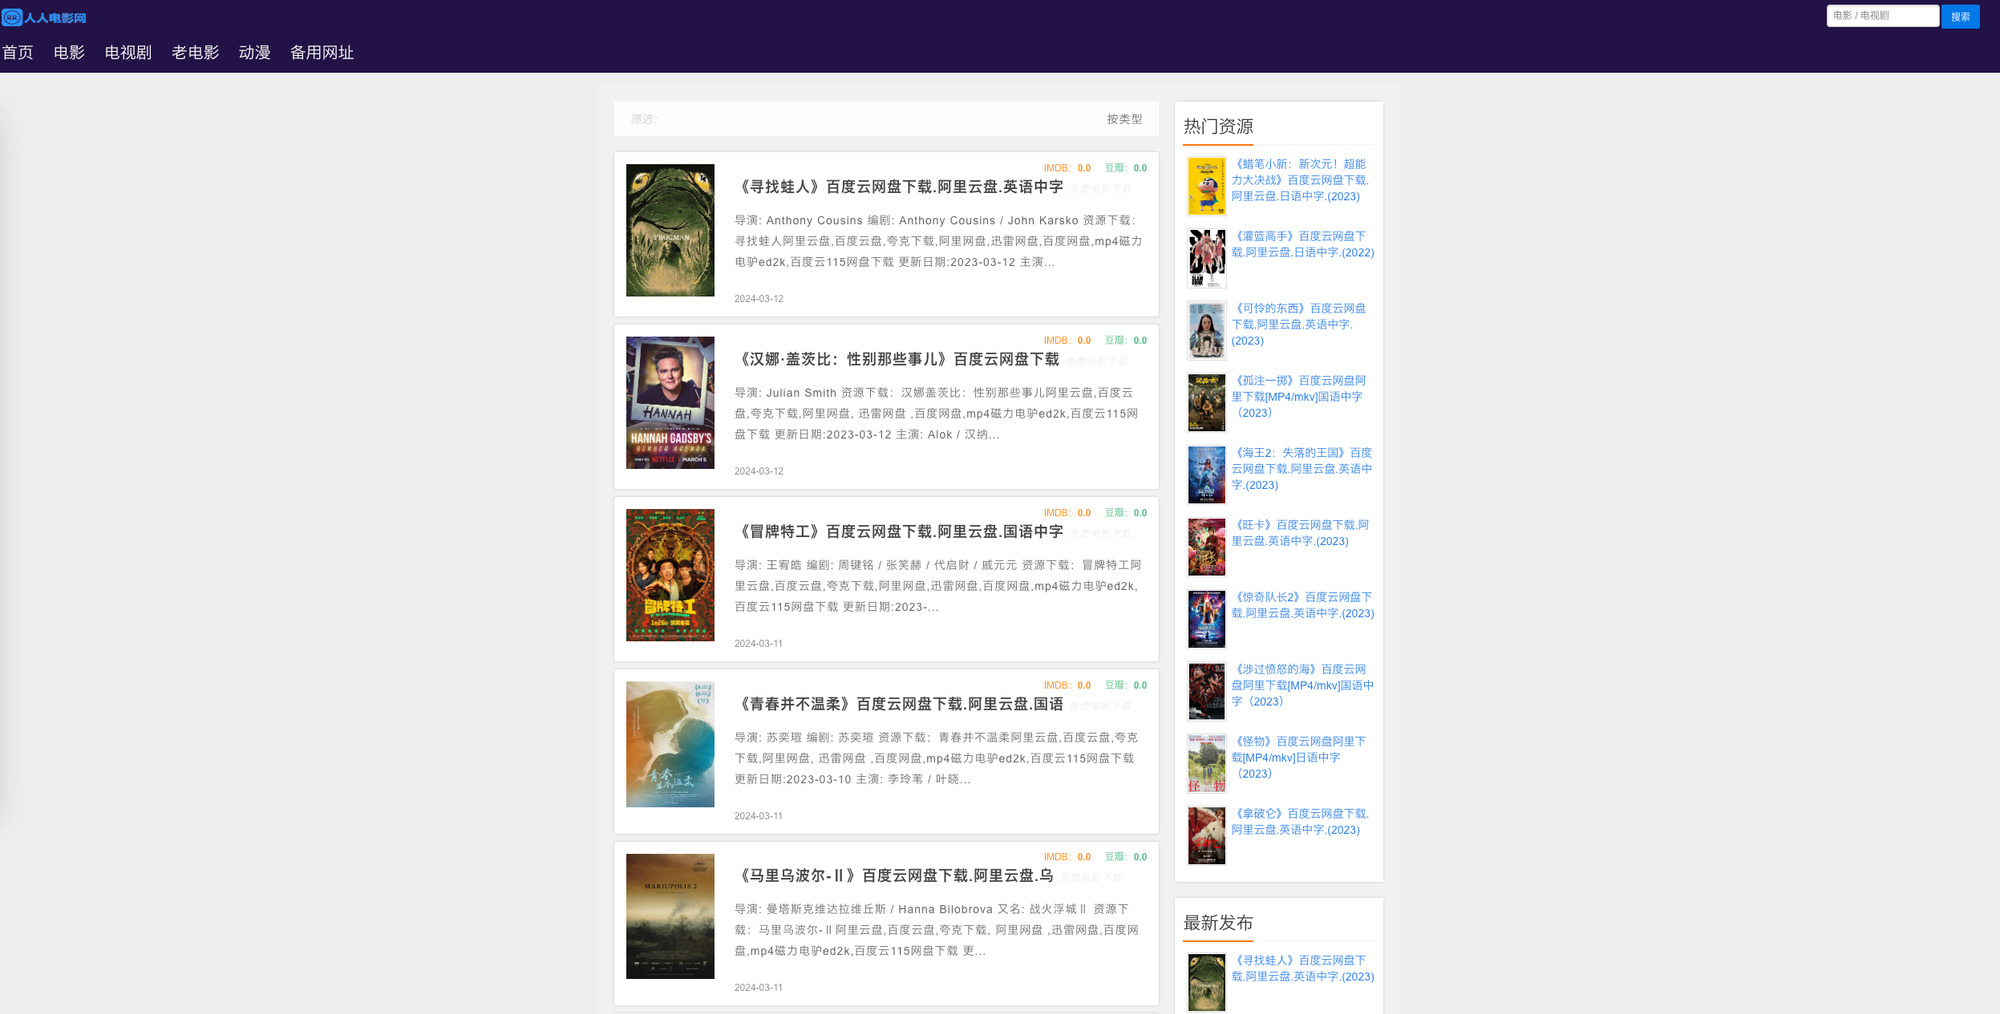Open the 首页 navigation item
2000x1014 pixels.
[18, 52]
